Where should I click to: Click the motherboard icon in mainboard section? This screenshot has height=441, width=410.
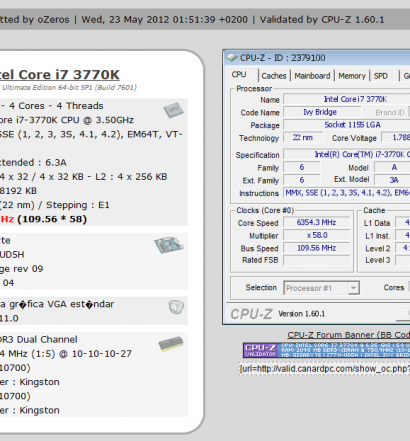point(169,245)
